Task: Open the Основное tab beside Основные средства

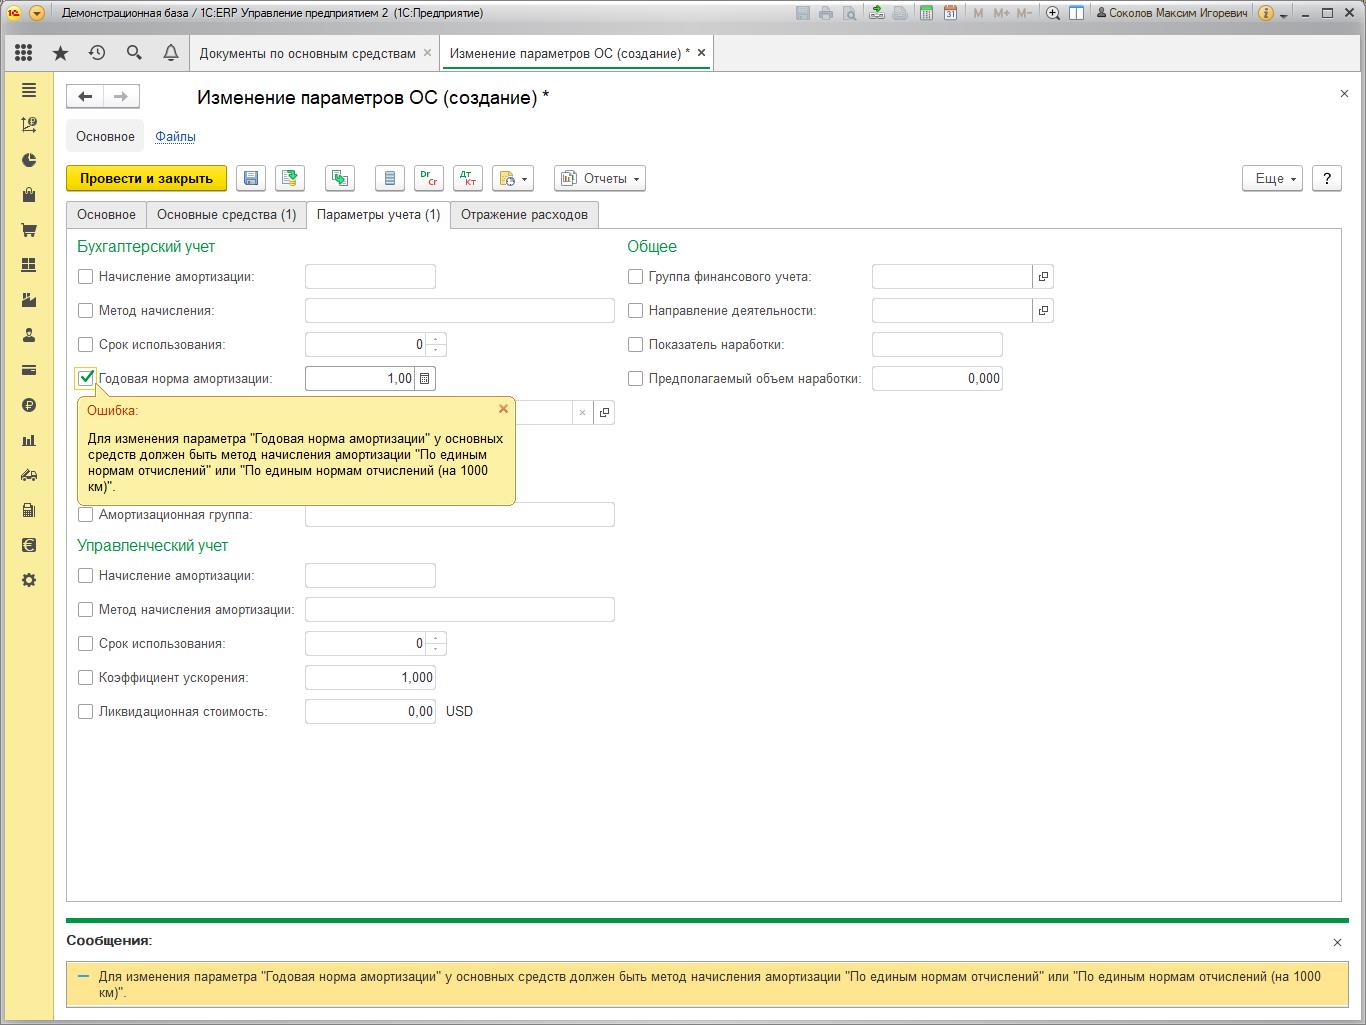Action: (106, 215)
